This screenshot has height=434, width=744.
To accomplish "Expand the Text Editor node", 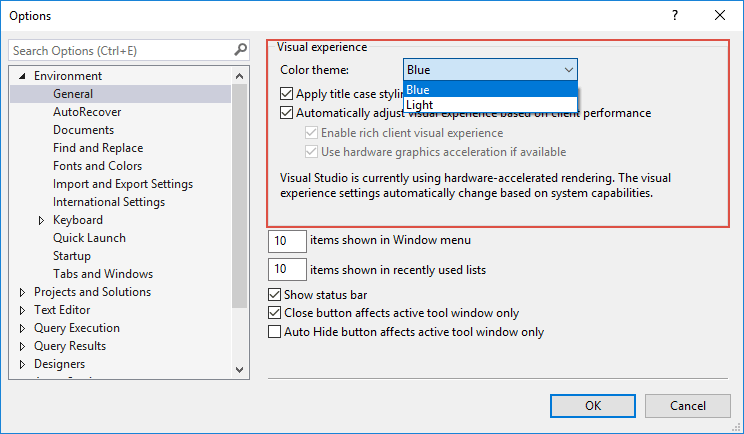I will click(x=22, y=310).
